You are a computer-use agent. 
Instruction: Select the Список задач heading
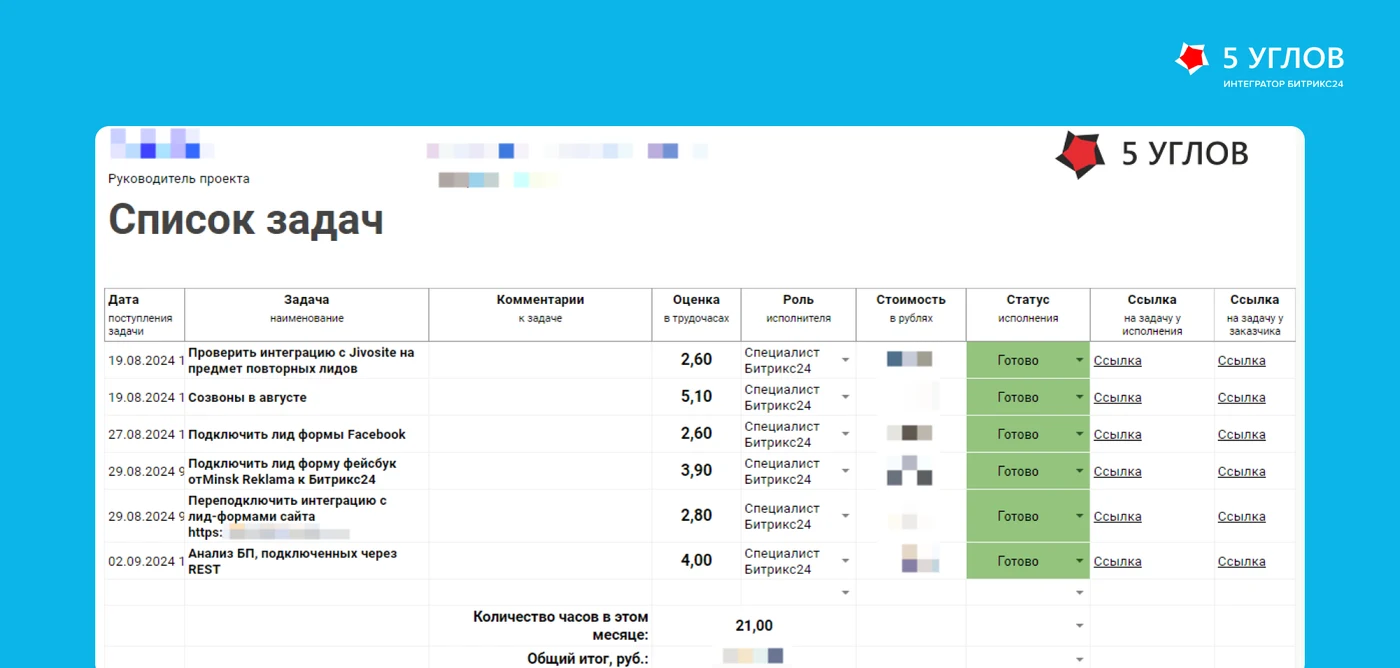(x=246, y=219)
